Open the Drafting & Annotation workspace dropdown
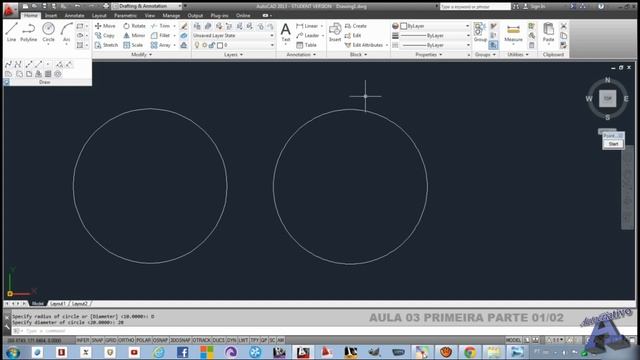 pyautogui.click(x=147, y=6)
